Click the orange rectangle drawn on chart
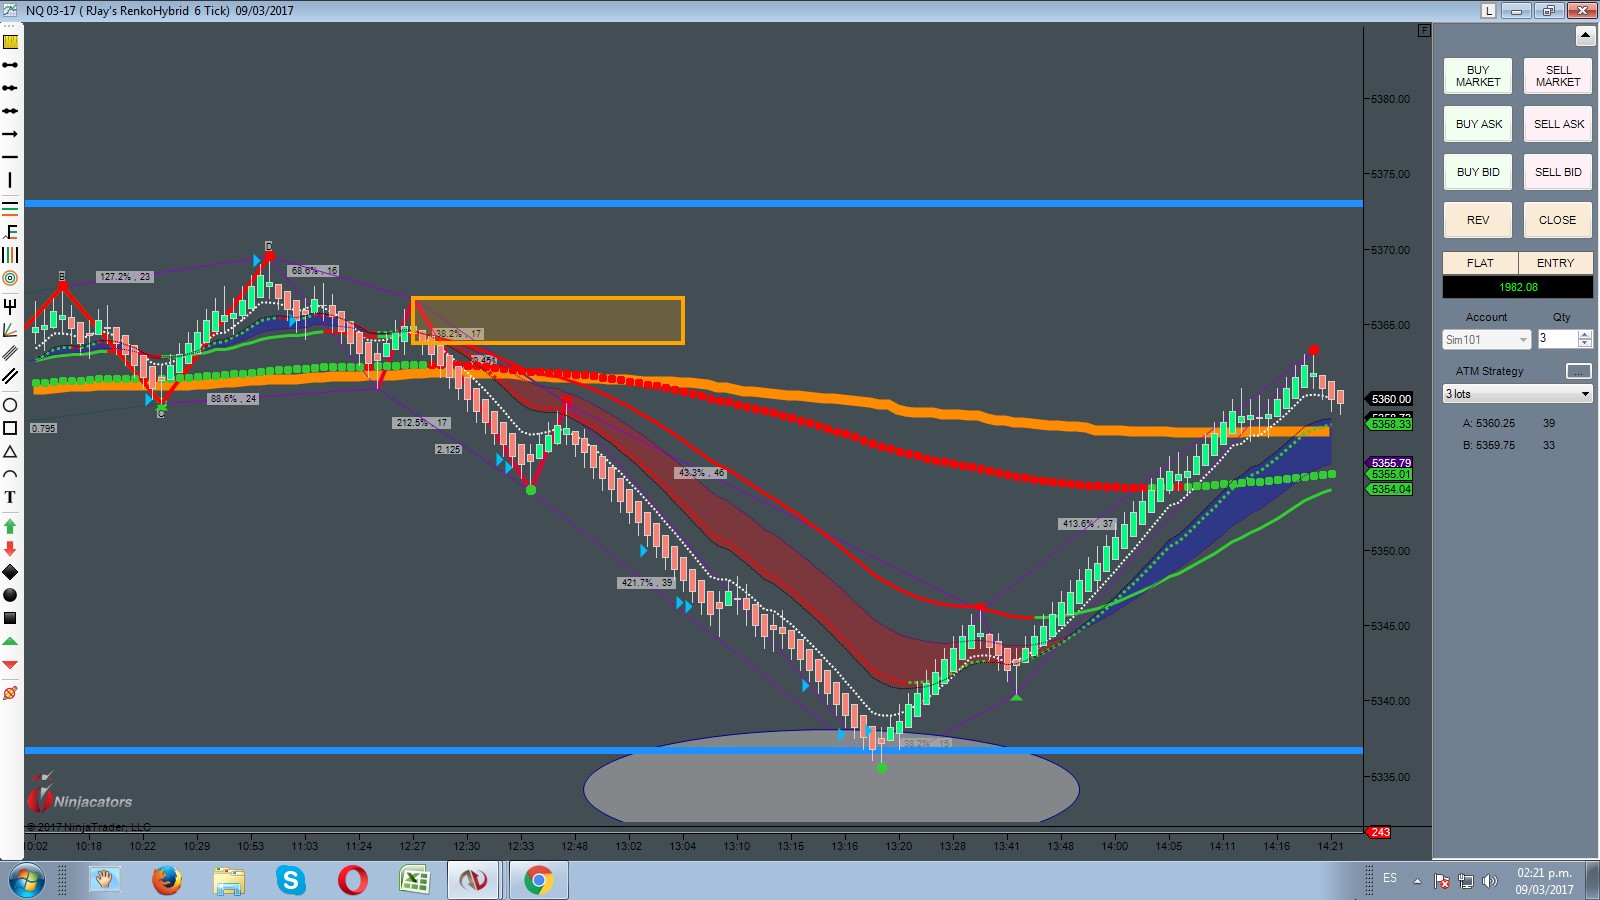This screenshot has width=1600, height=900. pos(547,320)
